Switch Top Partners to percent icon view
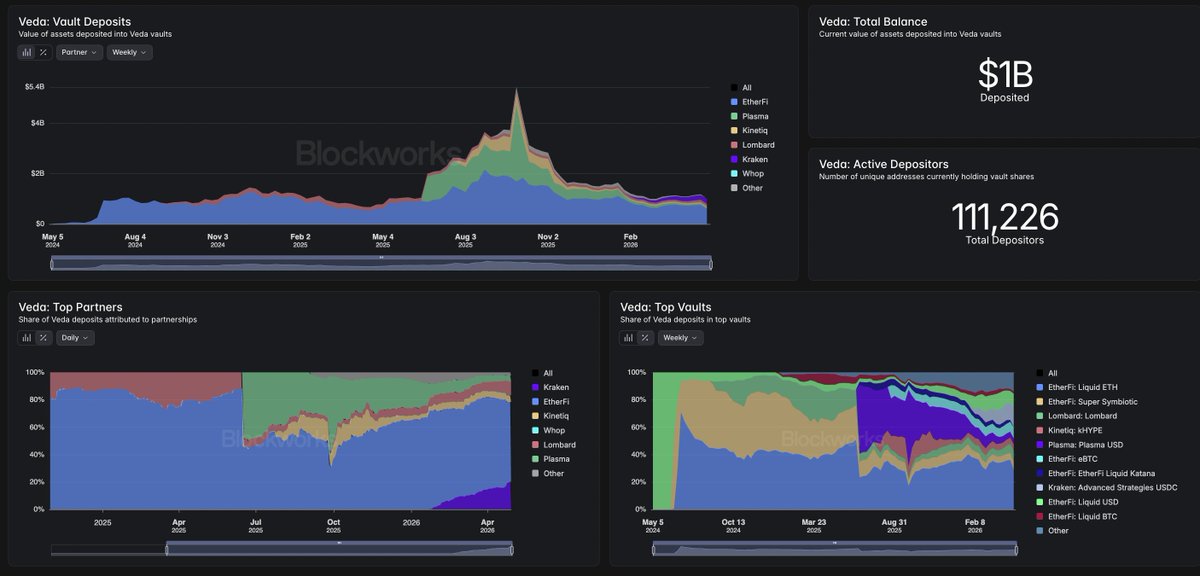Screen dimensions: 1200x576 44,338
